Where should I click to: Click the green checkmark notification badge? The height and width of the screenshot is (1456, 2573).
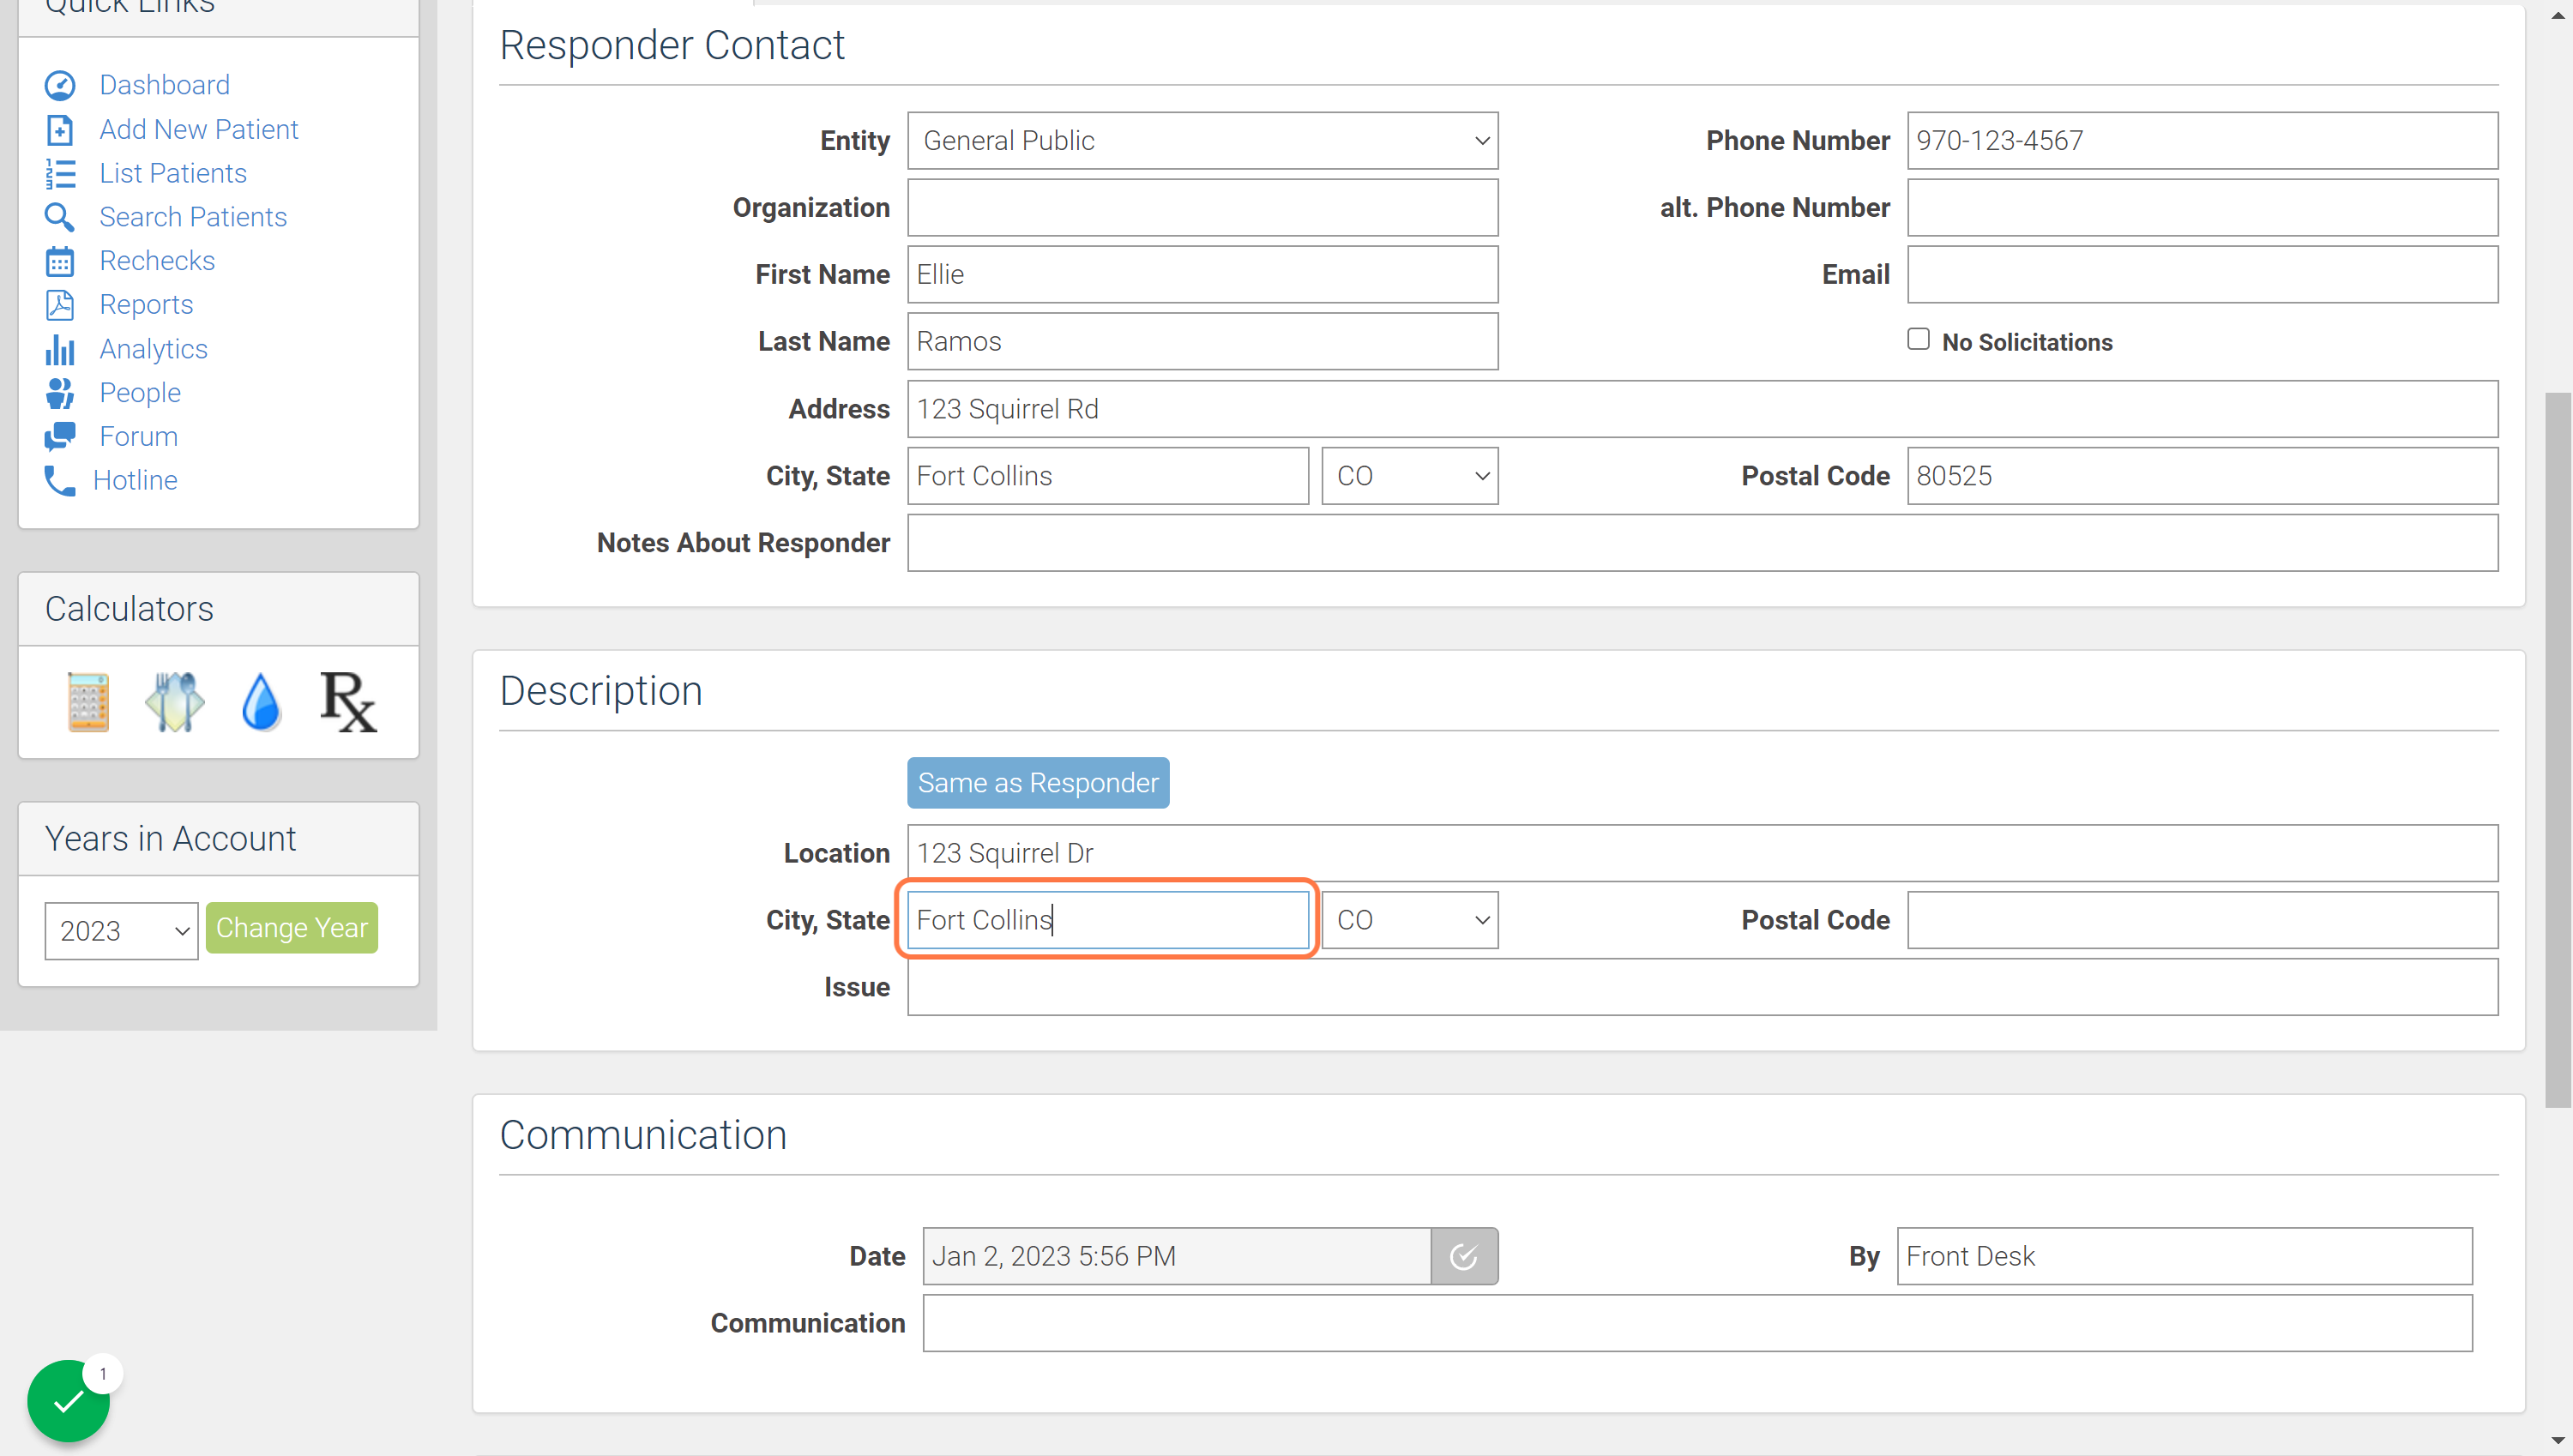[x=68, y=1401]
